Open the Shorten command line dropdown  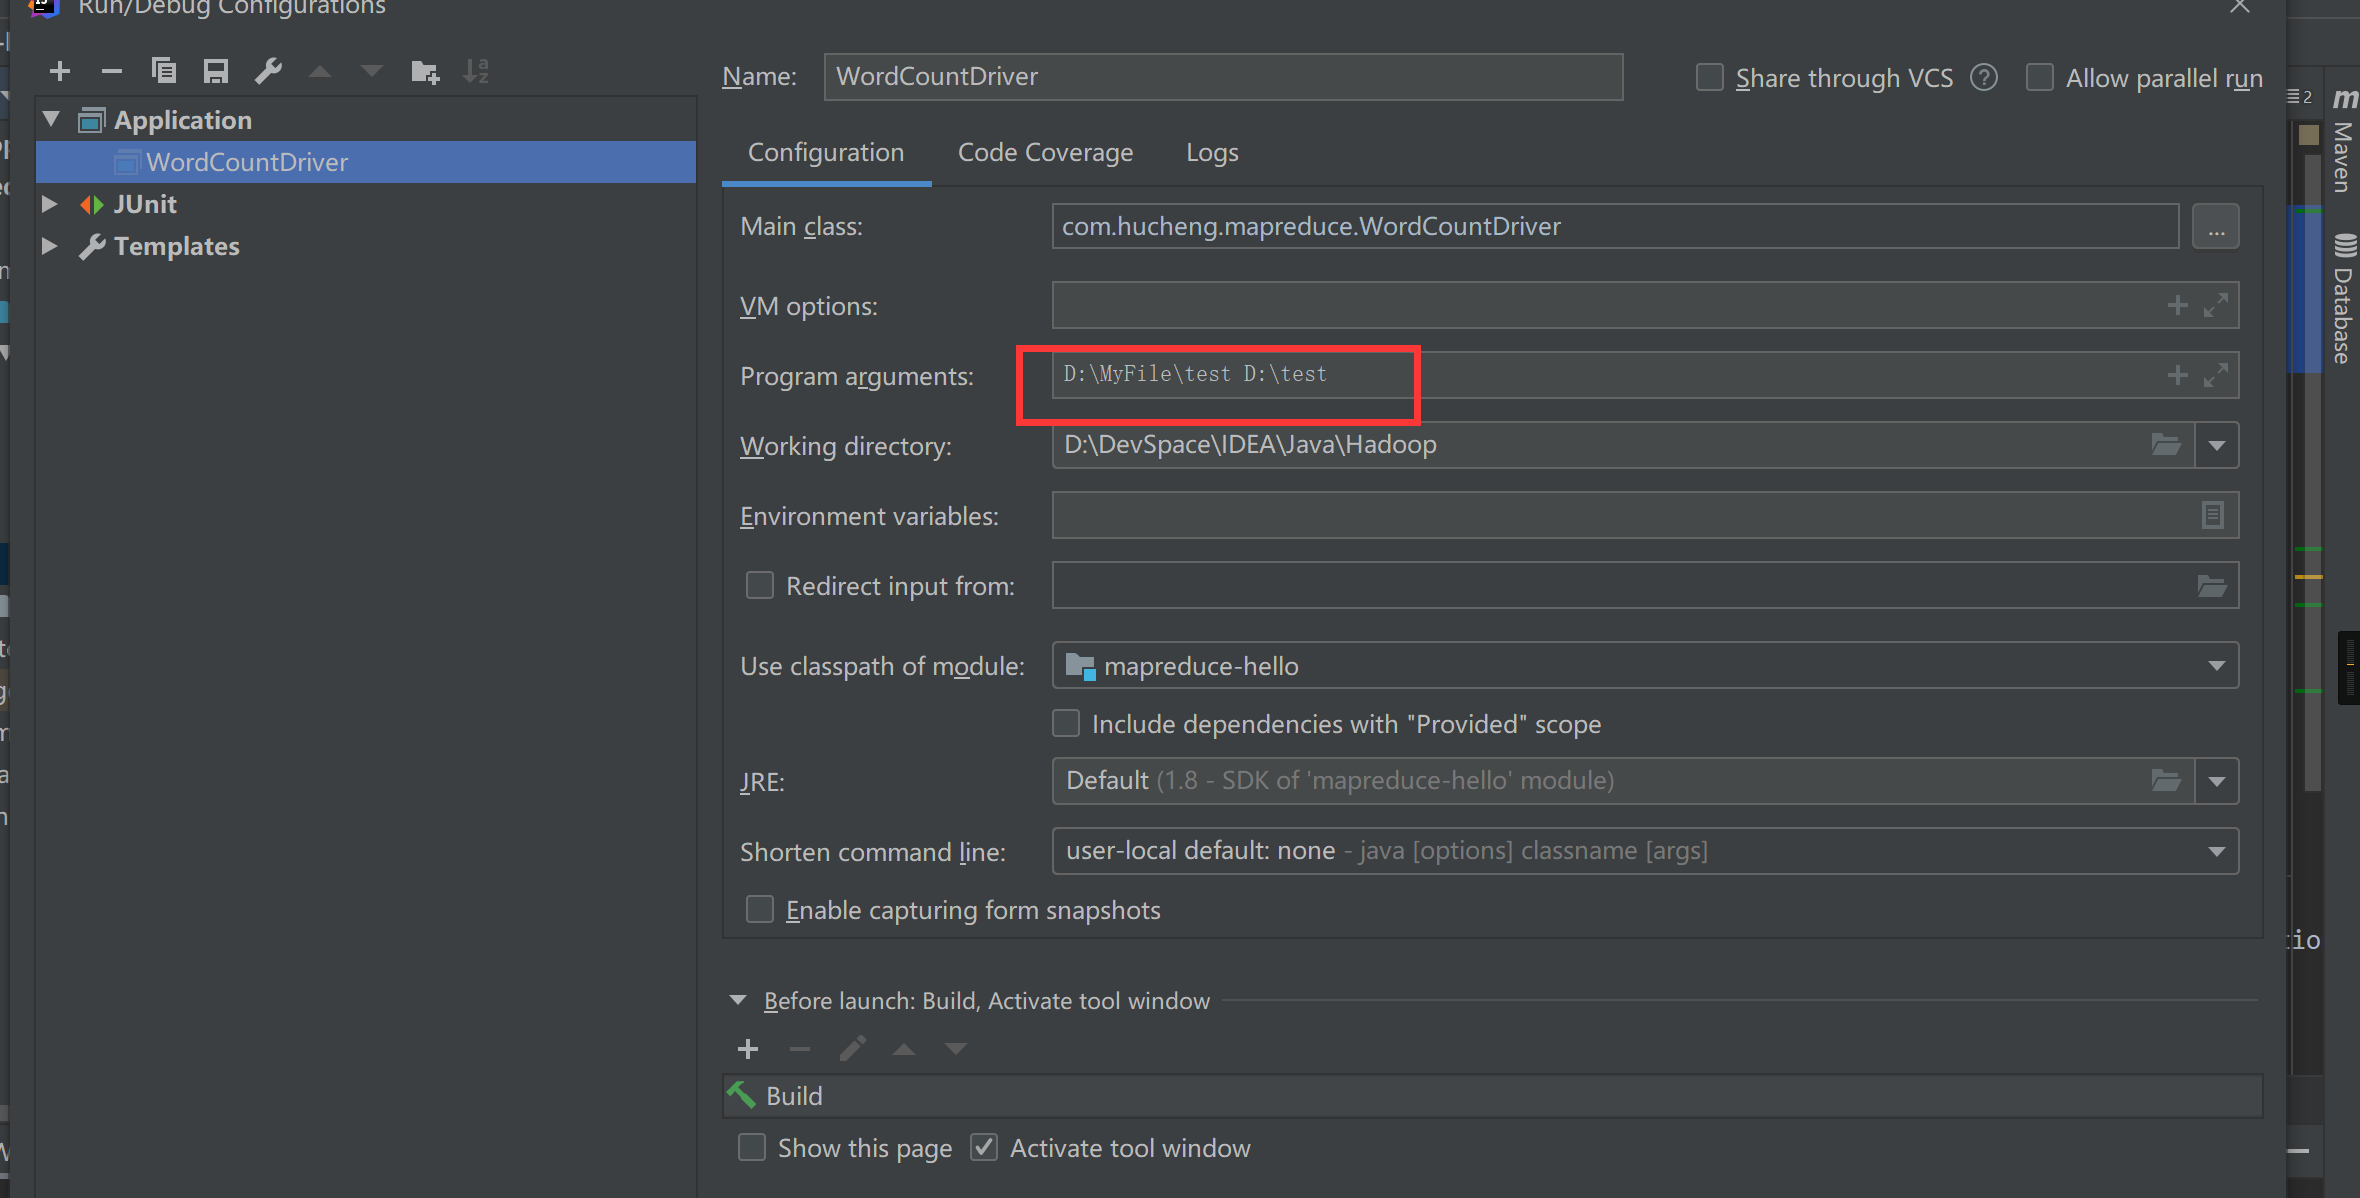(2217, 852)
